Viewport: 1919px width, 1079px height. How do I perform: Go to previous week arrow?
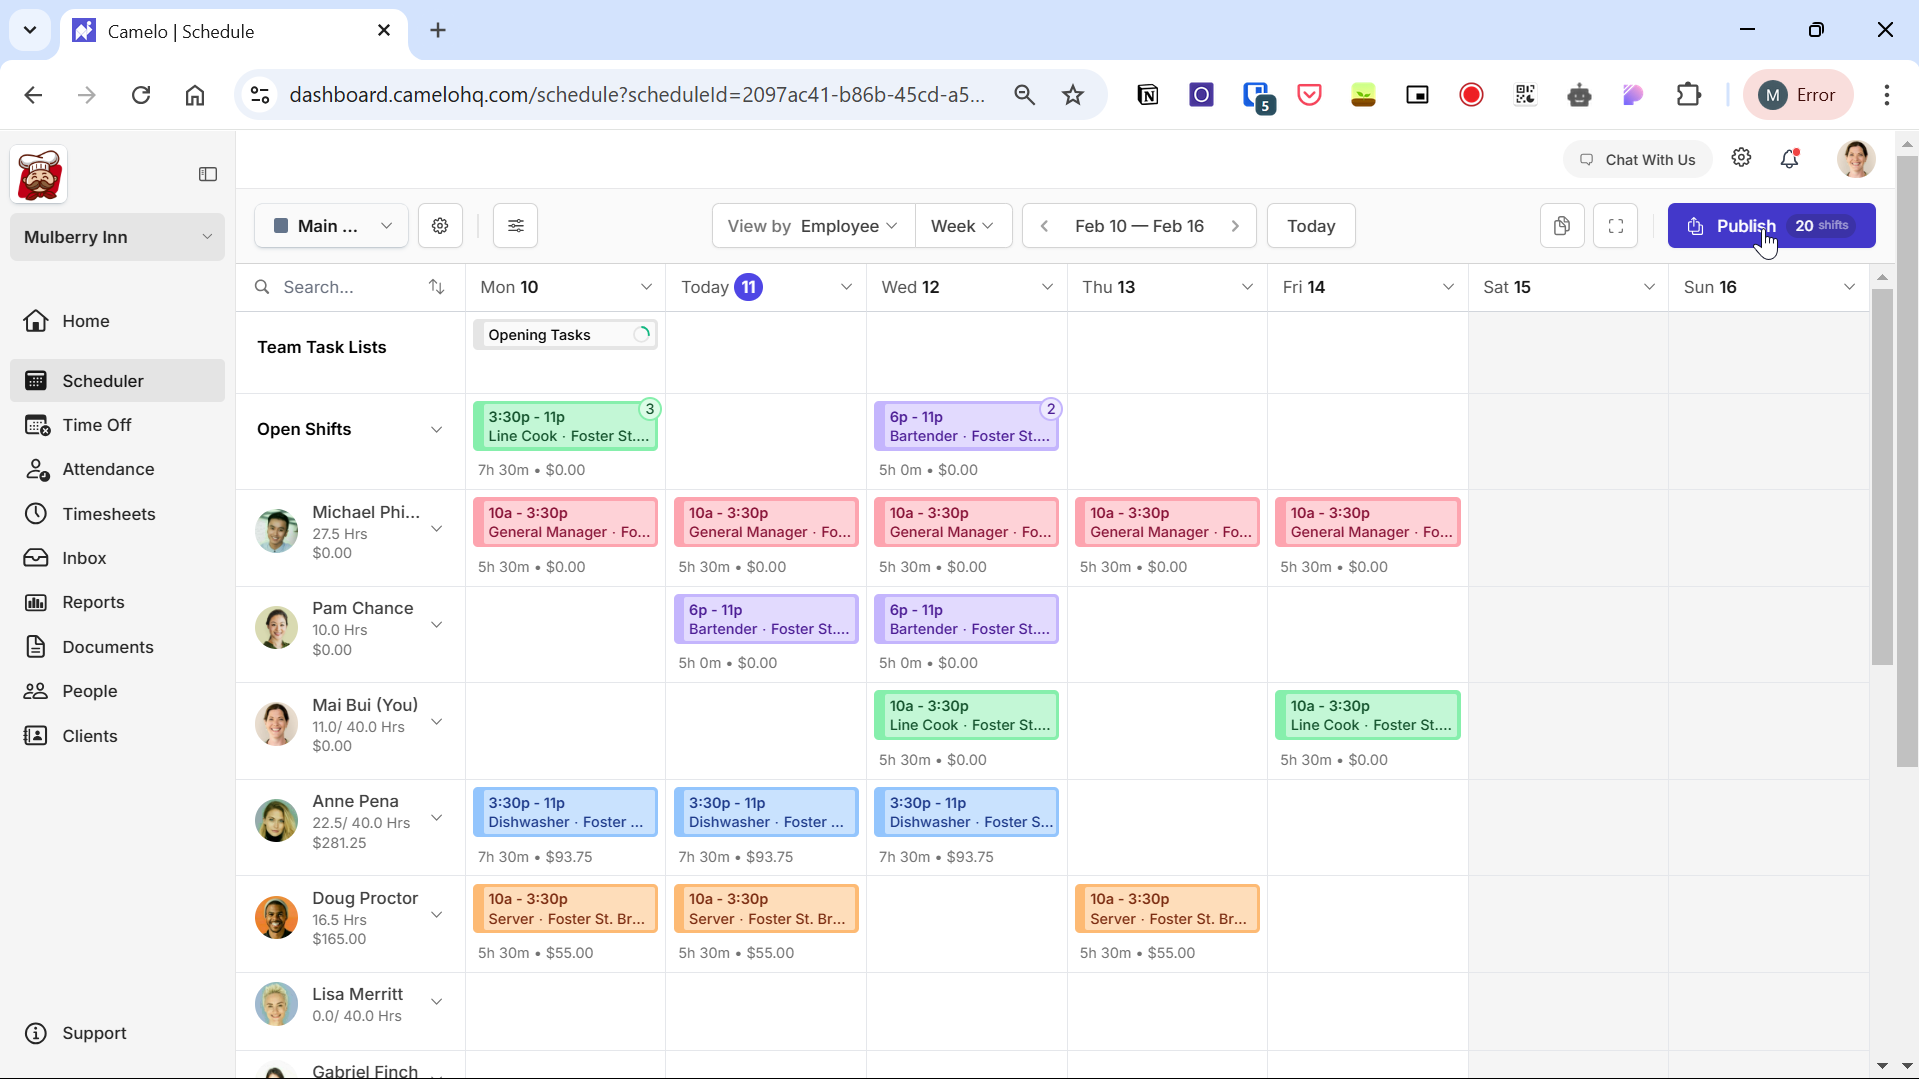pyautogui.click(x=1045, y=226)
